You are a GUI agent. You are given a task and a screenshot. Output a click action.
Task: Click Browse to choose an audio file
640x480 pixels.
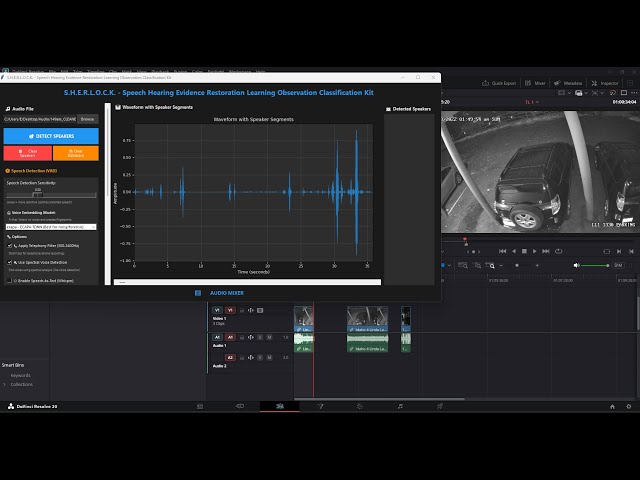coord(88,119)
